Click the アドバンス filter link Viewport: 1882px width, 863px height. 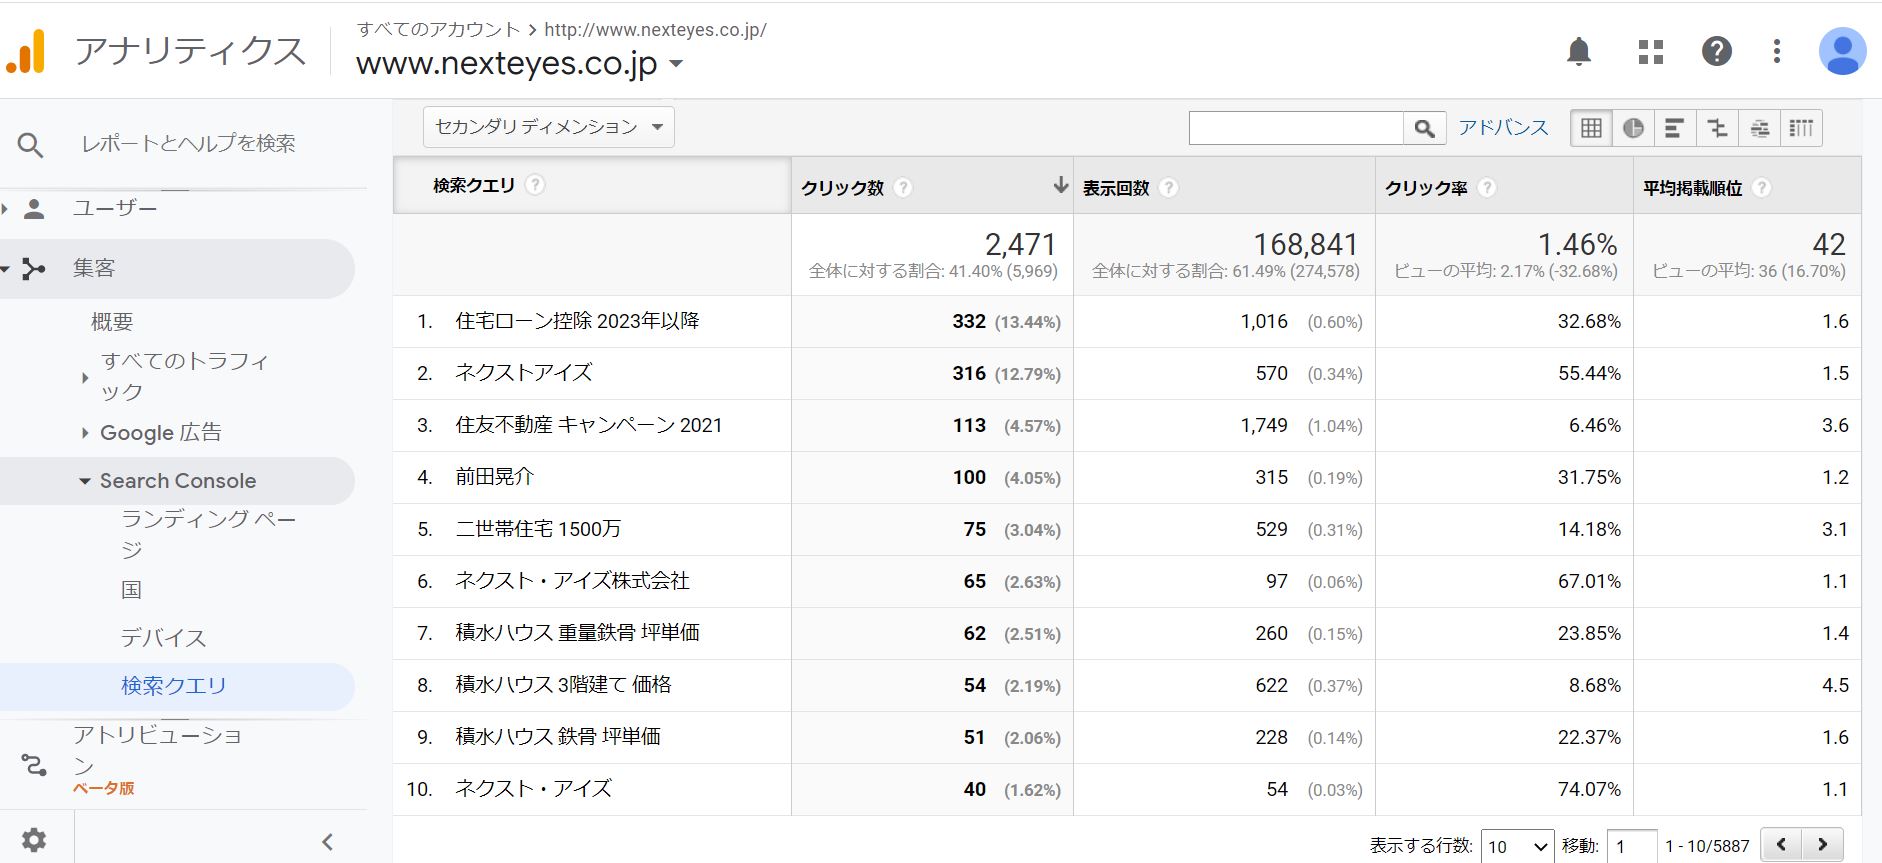[x=1503, y=128]
